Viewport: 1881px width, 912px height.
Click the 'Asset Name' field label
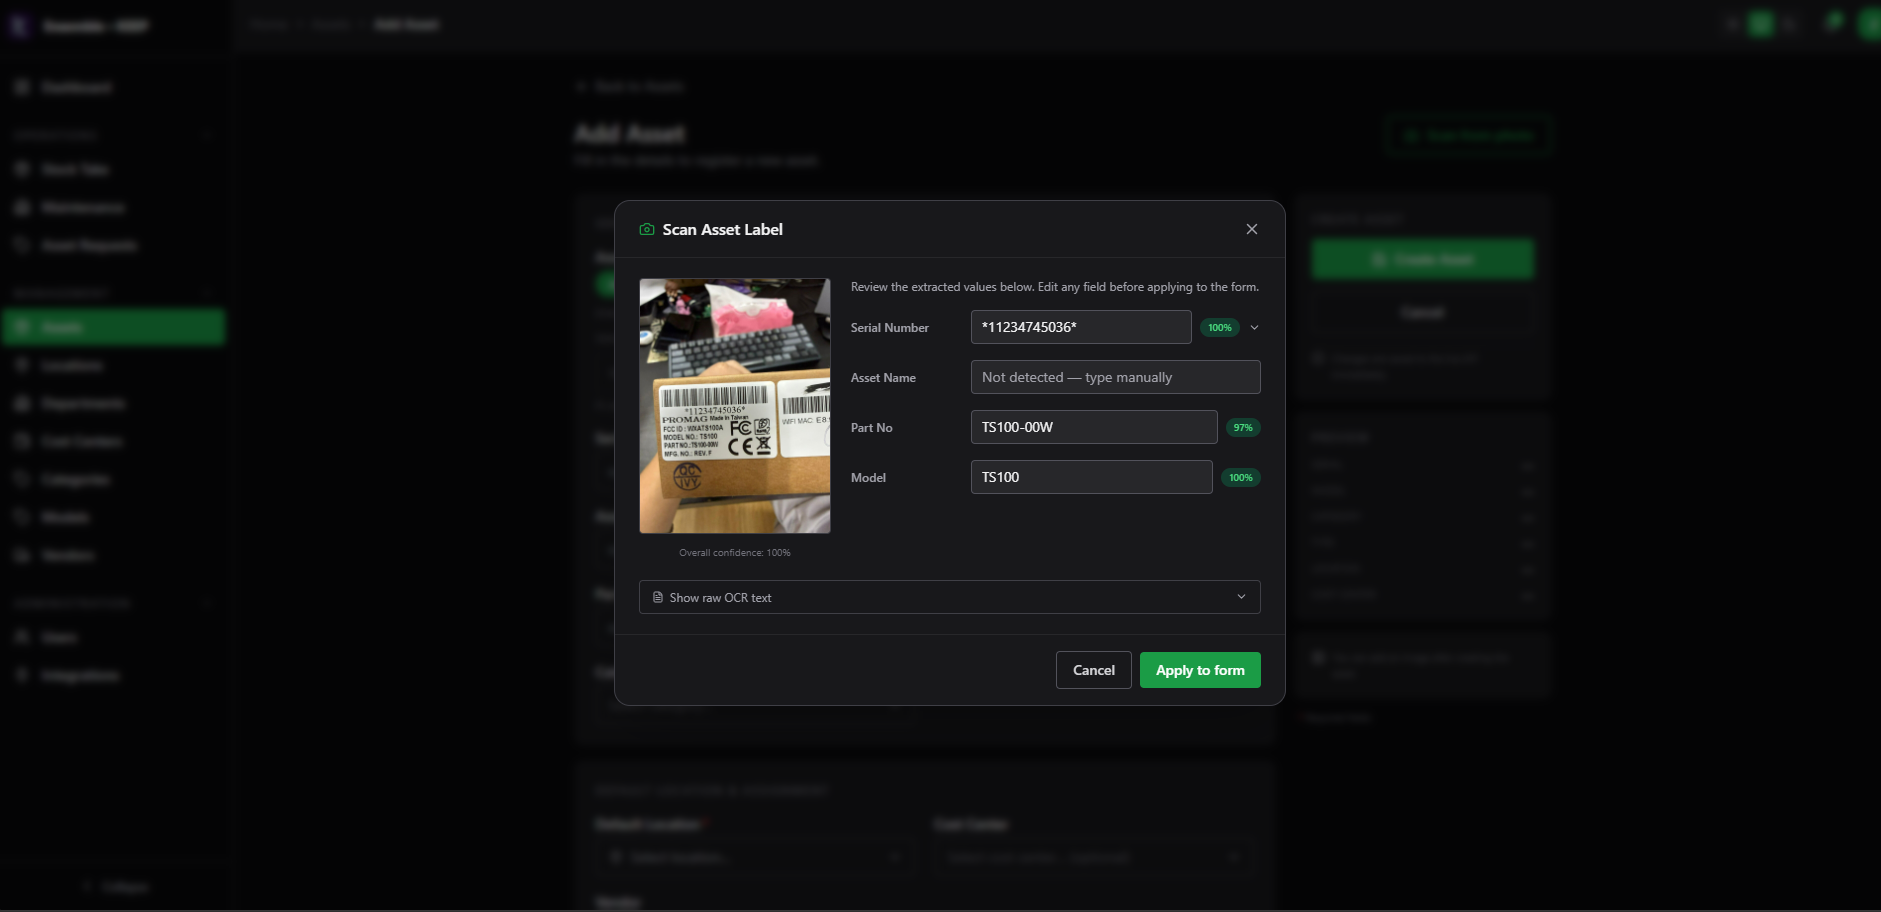click(883, 378)
